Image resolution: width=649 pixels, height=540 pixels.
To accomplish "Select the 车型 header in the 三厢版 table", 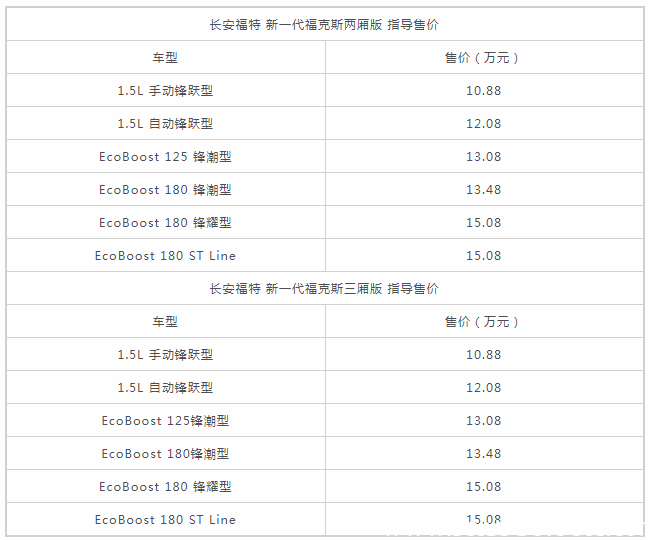I will point(165,321).
